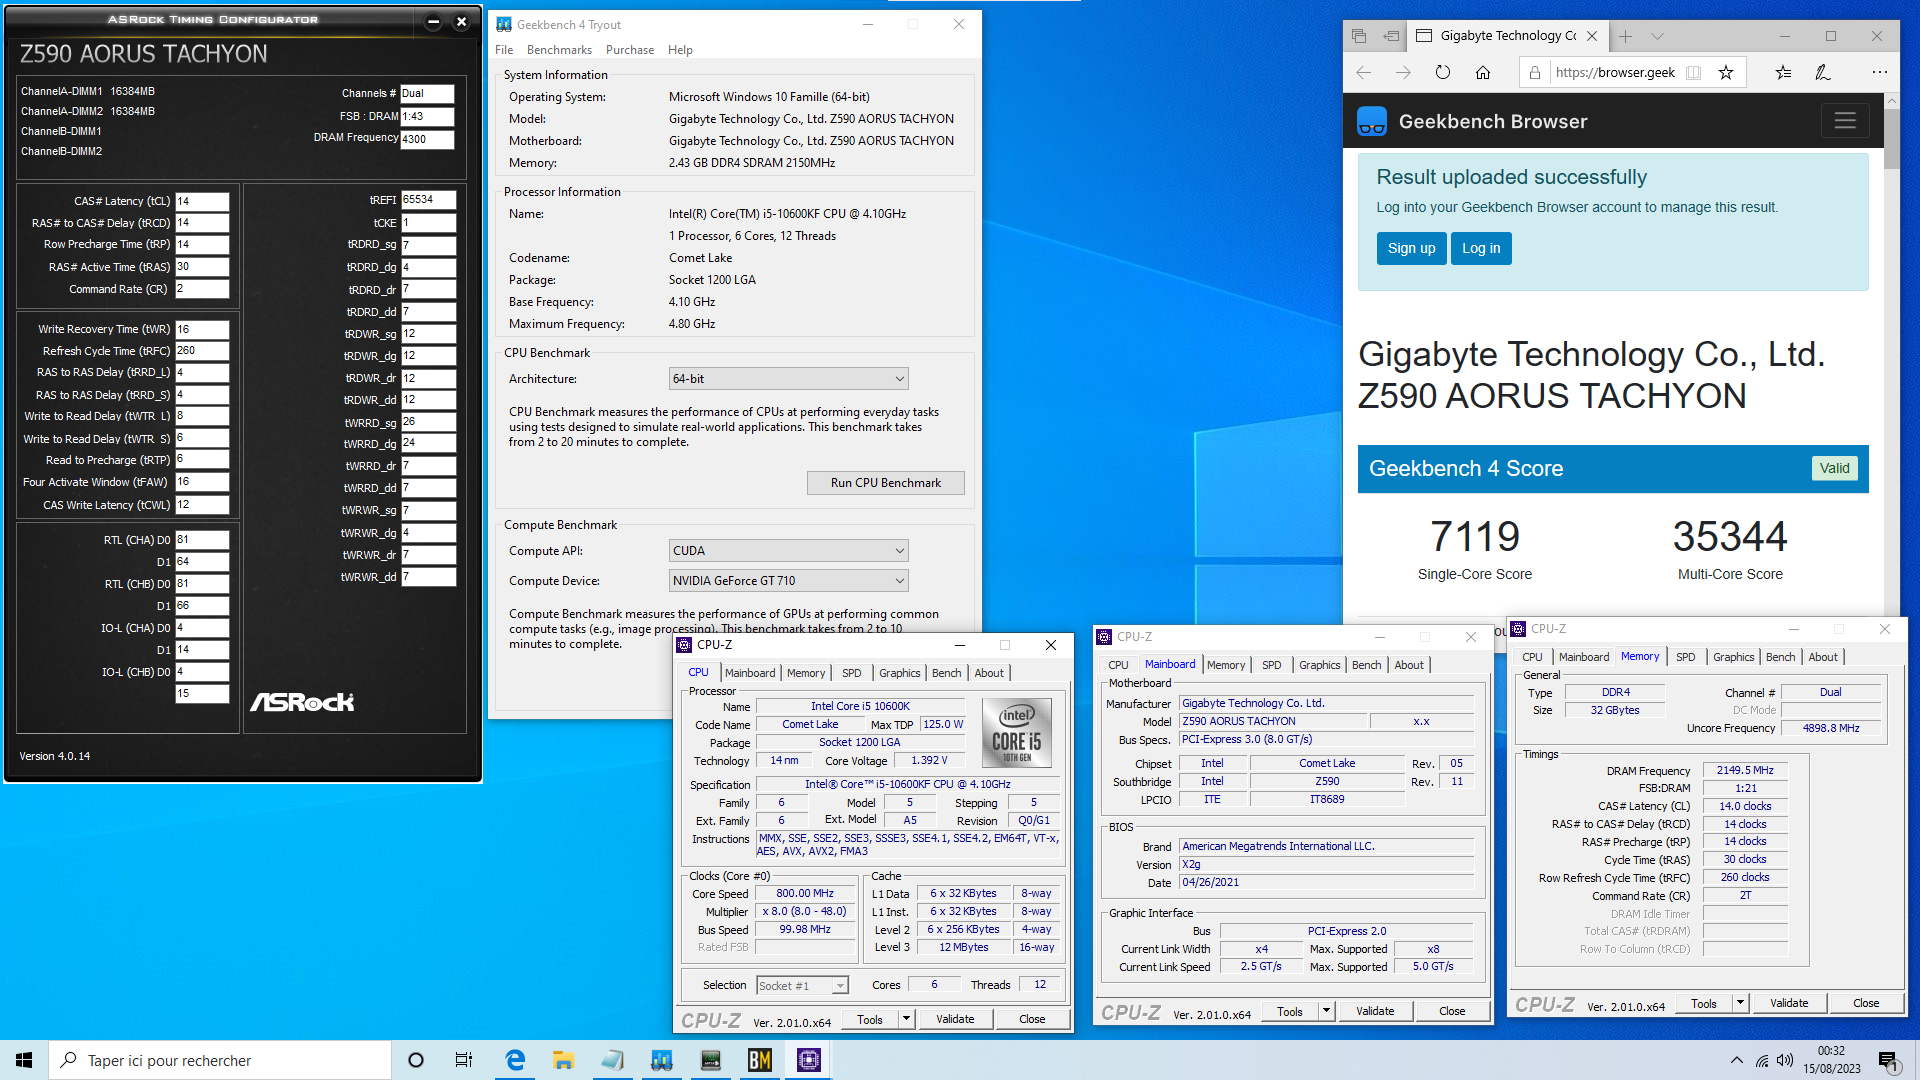Image resolution: width=1920 pixels, height=1080 pixels.
Task: Minimize ASRock Timing Configurator window
Action: point(433,21)
